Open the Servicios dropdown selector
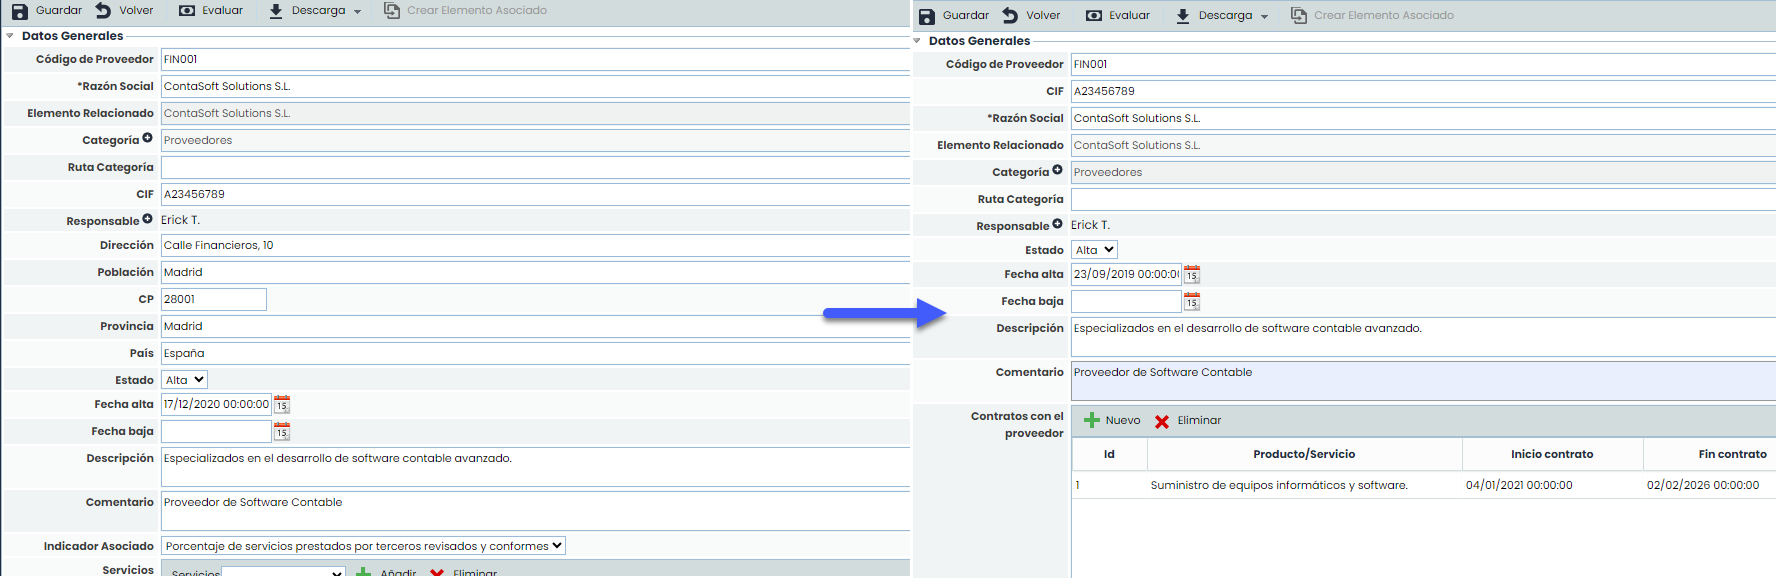 283,572
